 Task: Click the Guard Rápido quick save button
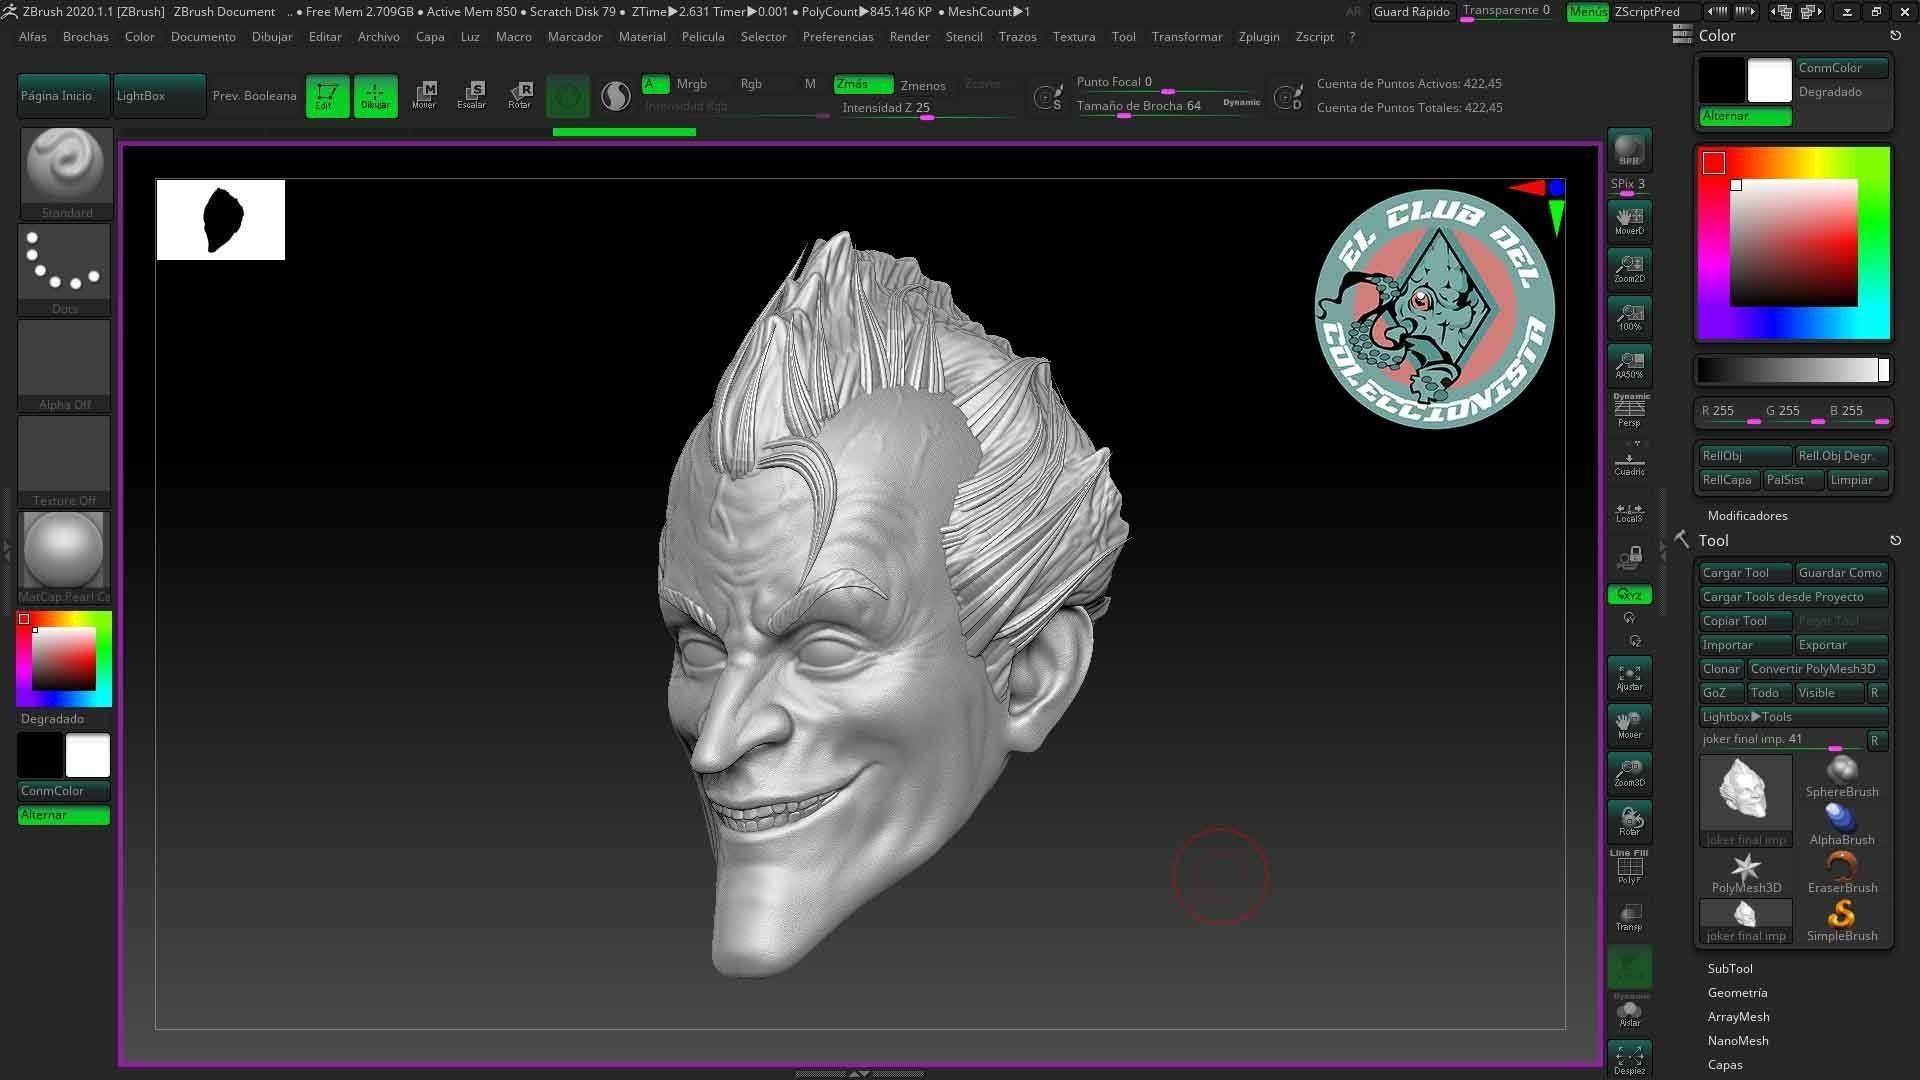tap(1412, 12)
